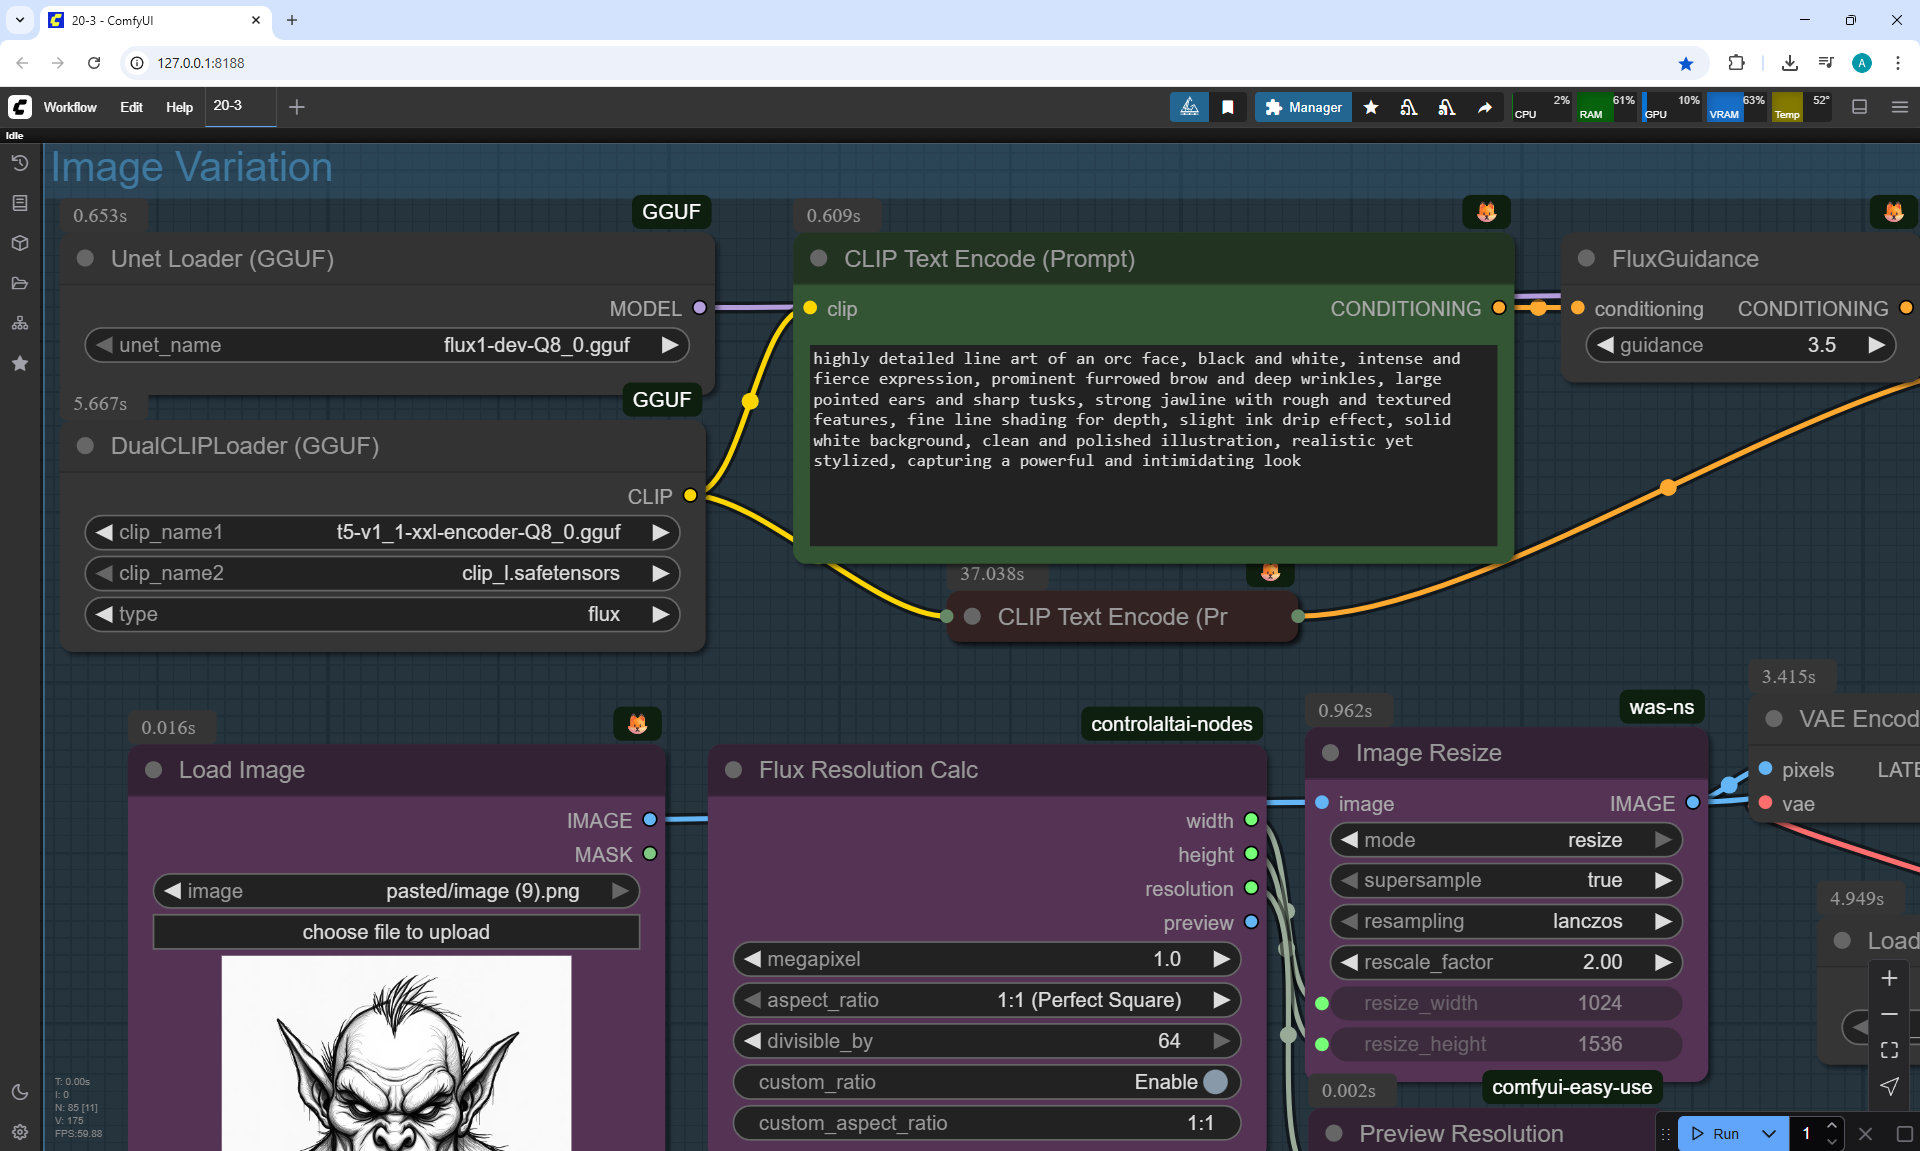This screenshot has width=1920, height=1151.
Task: Click the share arrow icon in toolbar
Action: 1485,107
